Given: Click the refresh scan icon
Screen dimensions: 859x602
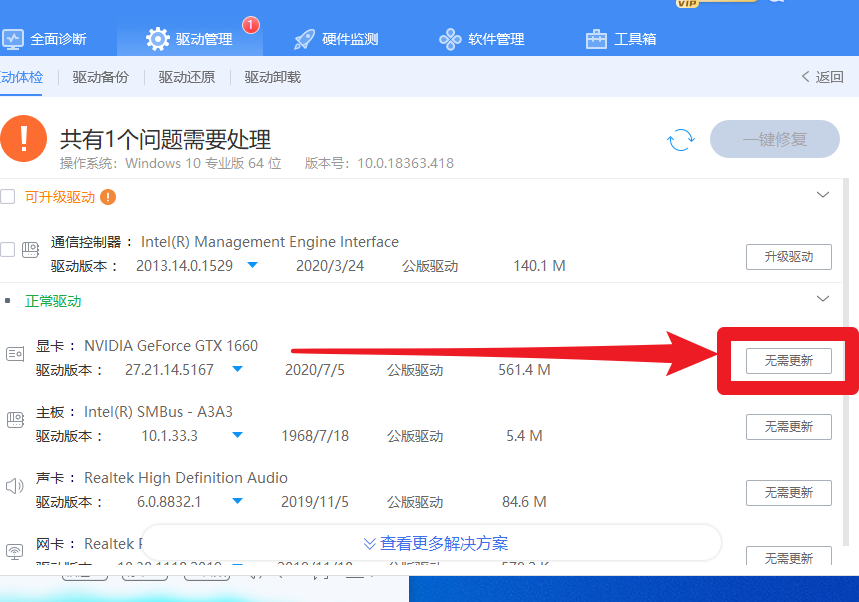Looking at the screenshot, I should [681, 140].
